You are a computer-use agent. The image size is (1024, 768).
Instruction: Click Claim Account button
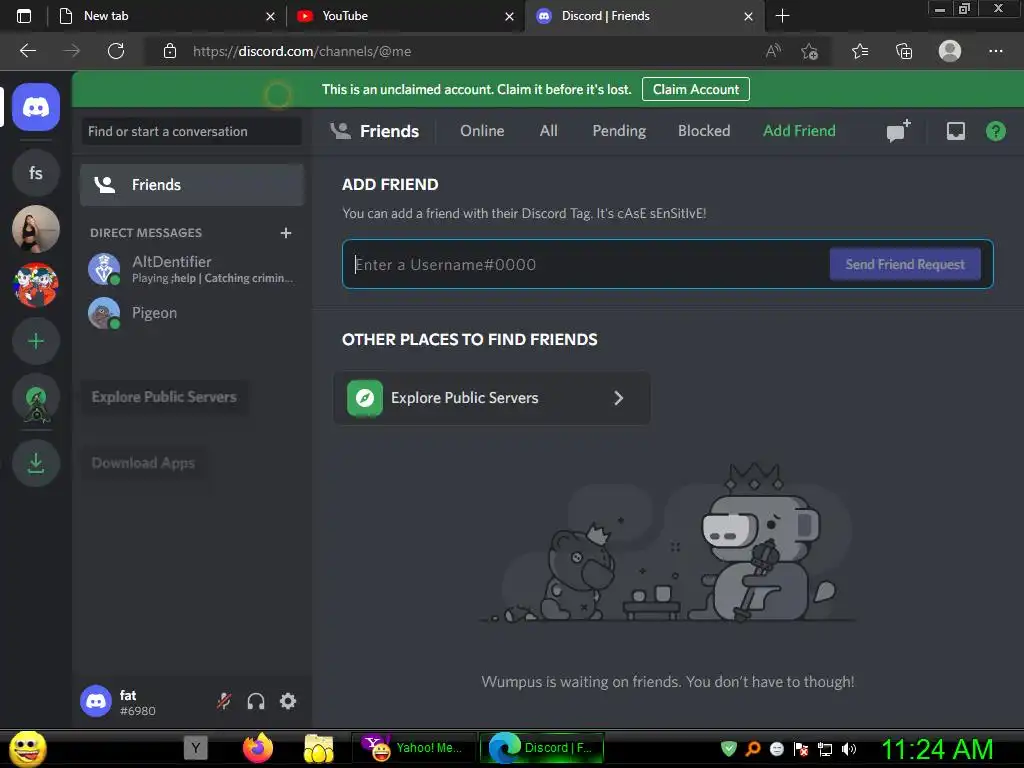[x=696, y=89]
